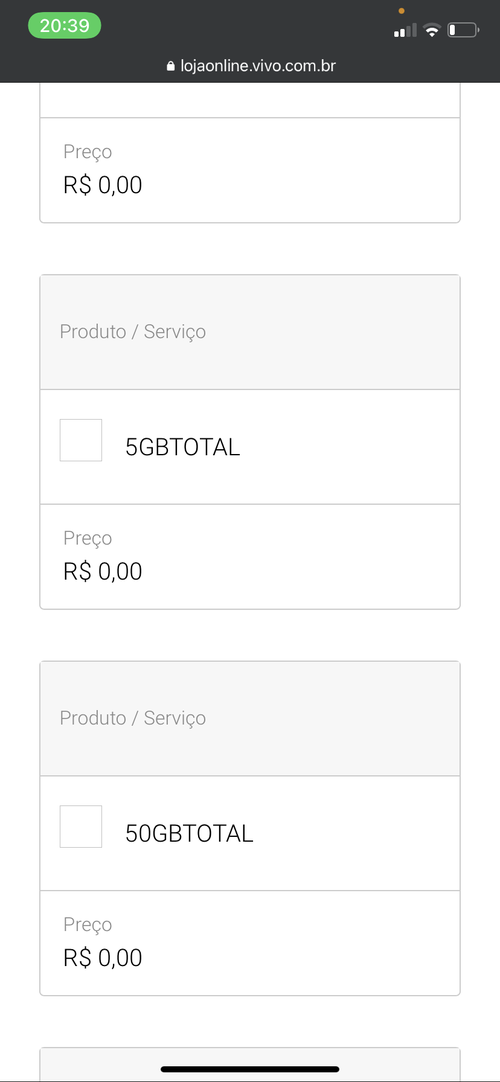The height and width of the screenshot is (1082, 500).
Task: Select the 50GBTOTAL product label
Action: coord(189,834)
